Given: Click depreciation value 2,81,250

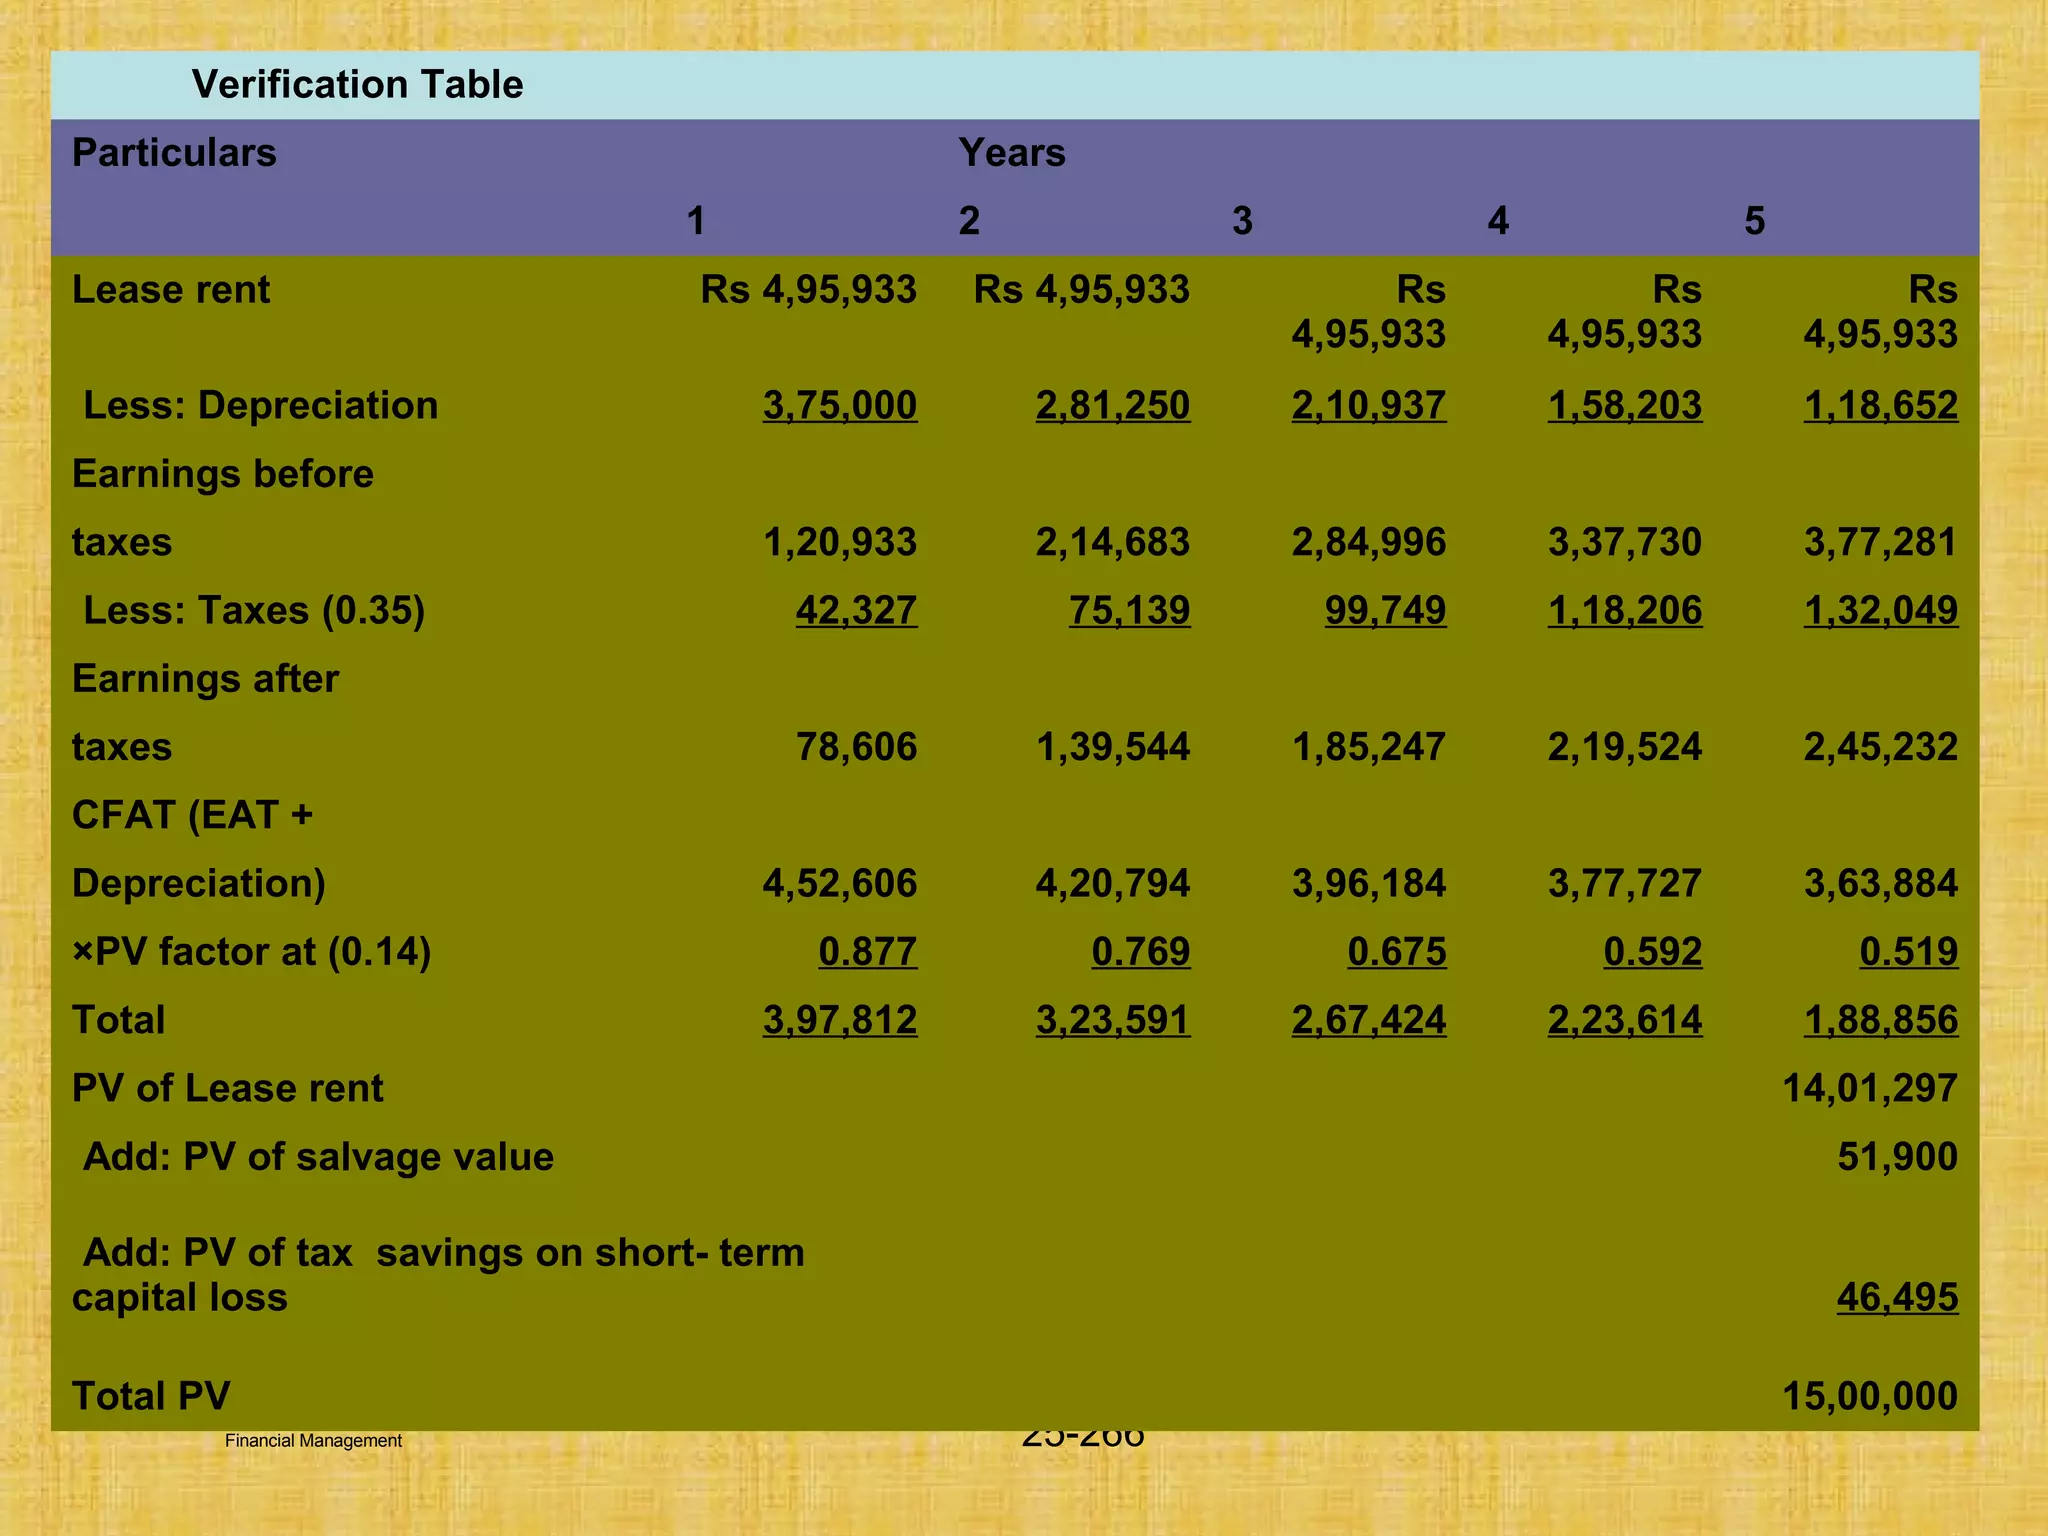Looking at the screenshot, I should click(x=1113, y=405).
